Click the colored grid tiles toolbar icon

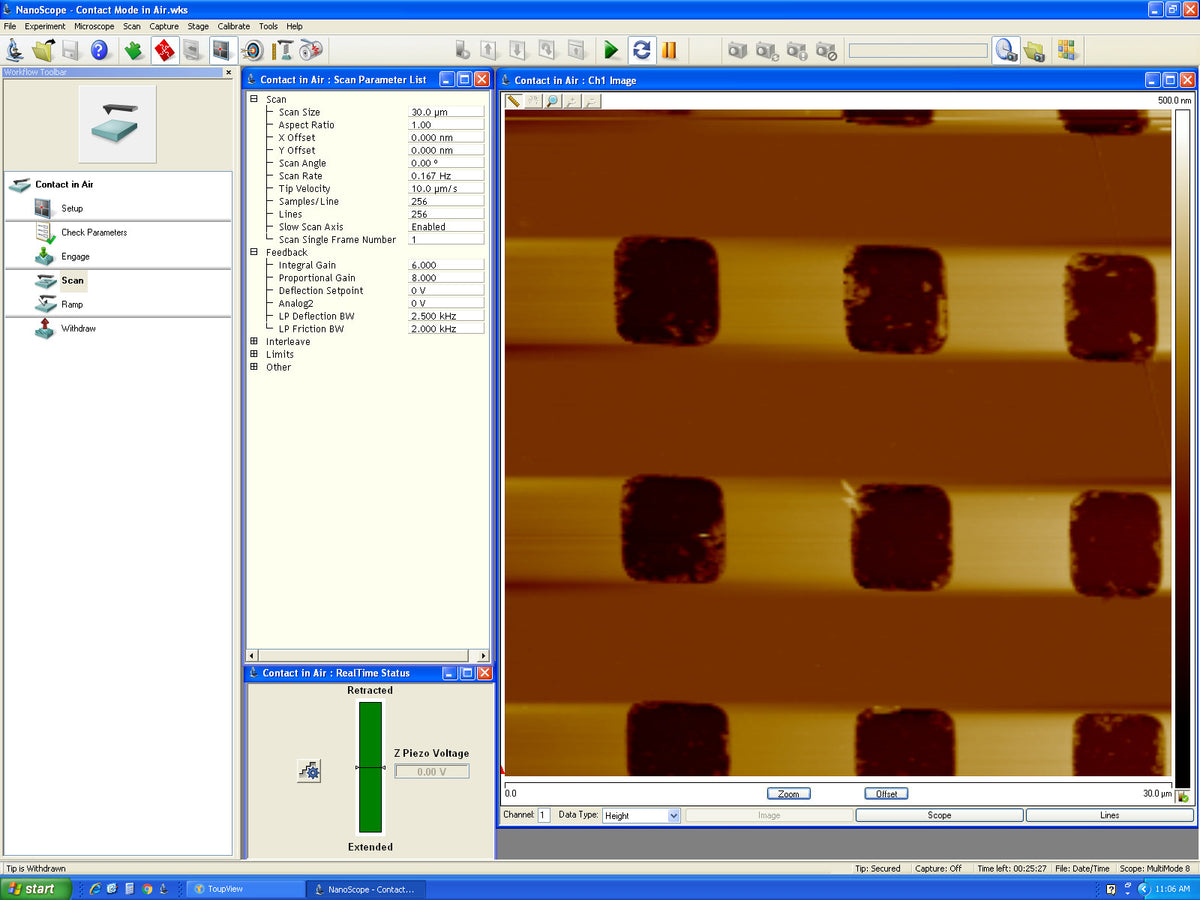point(1066,50)
